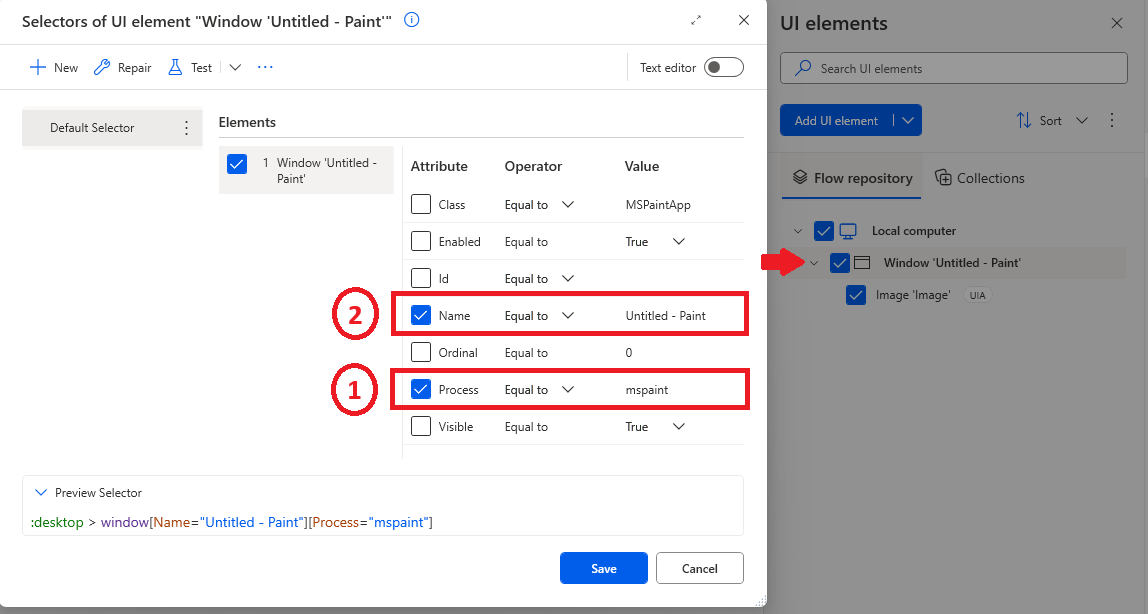Click the info icon next to the dialog title
Screen dimensions: 1148x614
pos(411,20)
